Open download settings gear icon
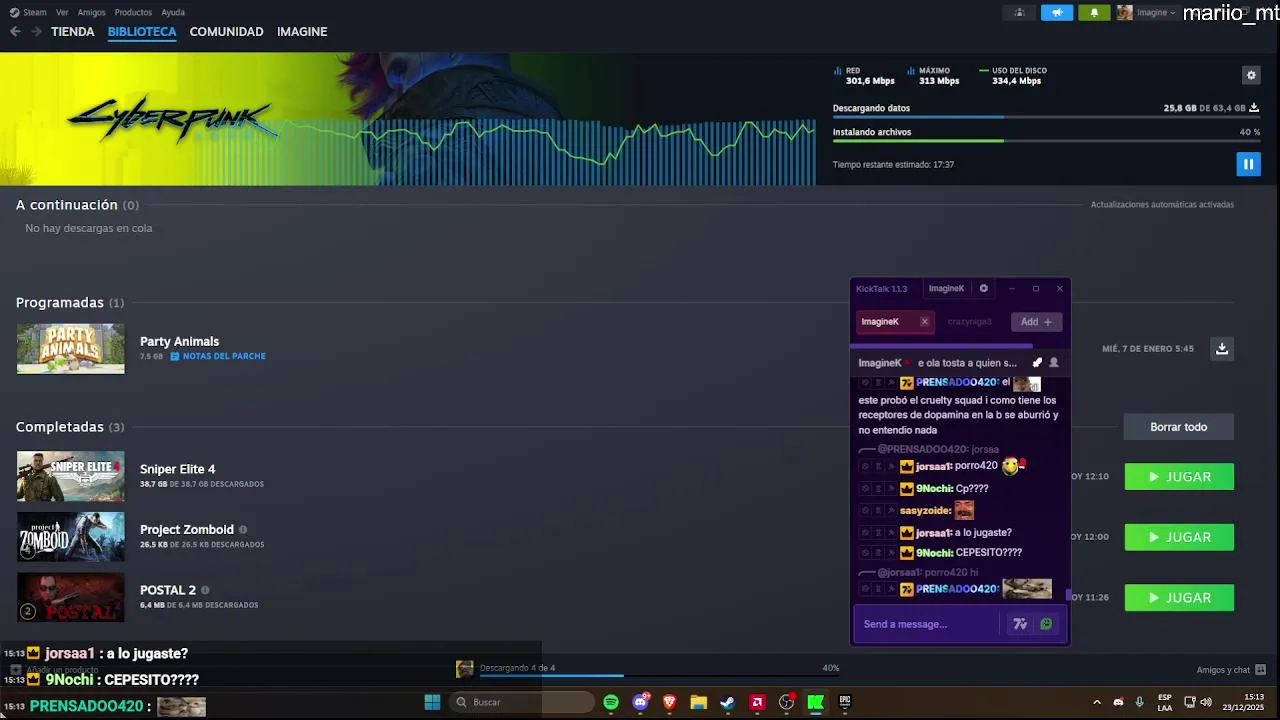The width and height of the screenshot is (1280, 720). [1250, 75]
